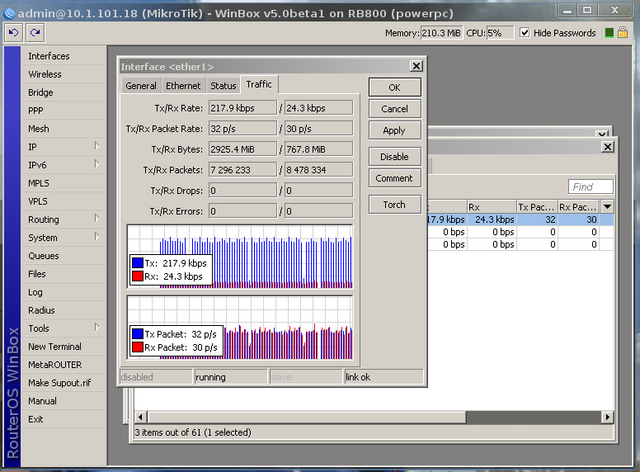
Task: Open the Wireless menu
Action: (x=63, y=74)
